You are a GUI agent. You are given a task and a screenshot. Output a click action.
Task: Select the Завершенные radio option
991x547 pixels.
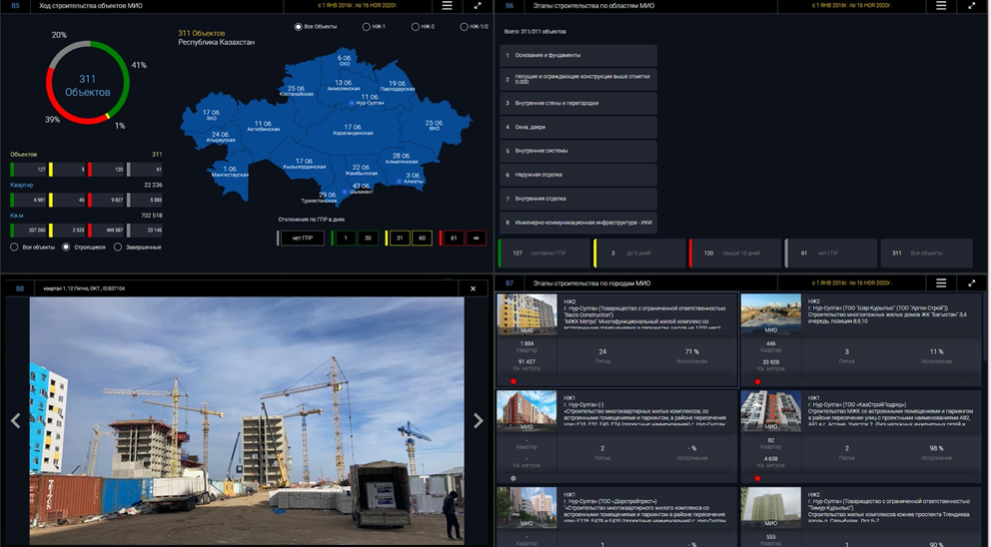point(118,247)
